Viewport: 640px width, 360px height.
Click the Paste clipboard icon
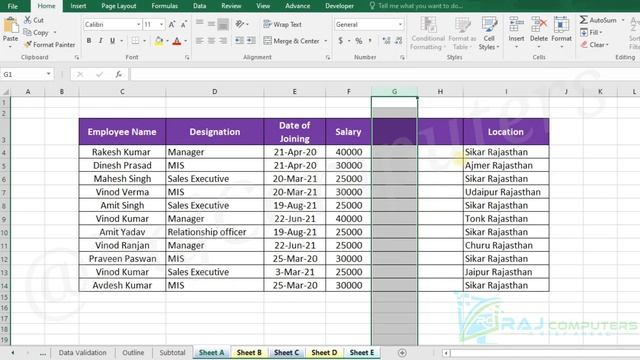10,26
